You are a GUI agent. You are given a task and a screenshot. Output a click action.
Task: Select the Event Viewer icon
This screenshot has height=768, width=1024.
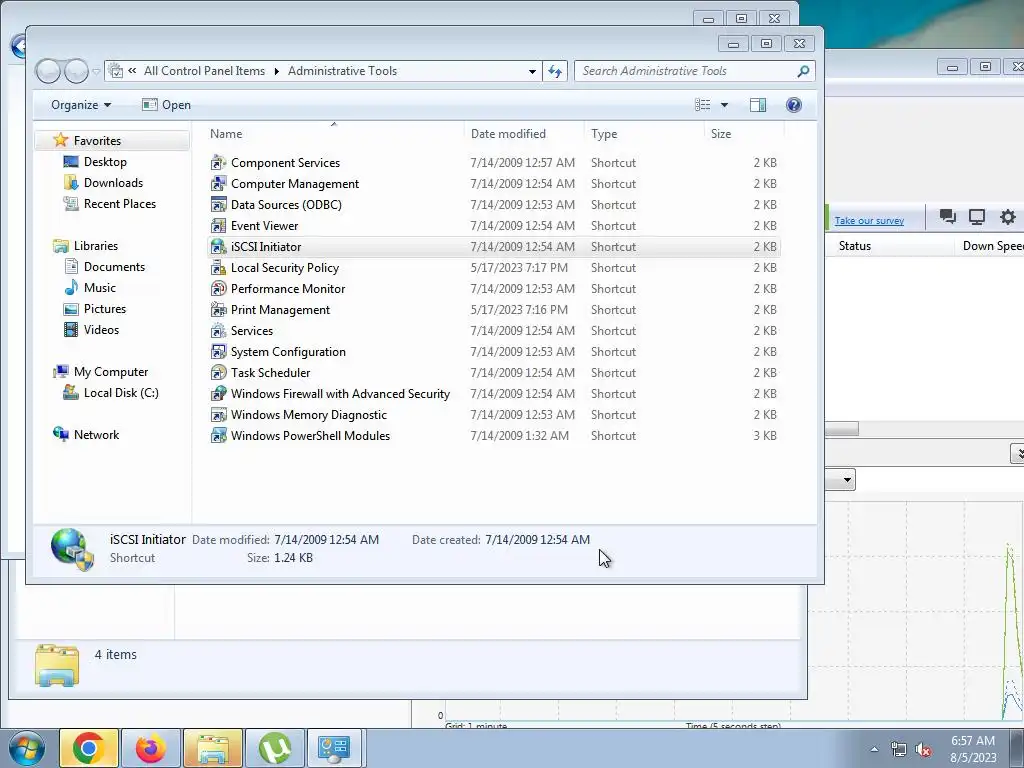pos(218,225)
